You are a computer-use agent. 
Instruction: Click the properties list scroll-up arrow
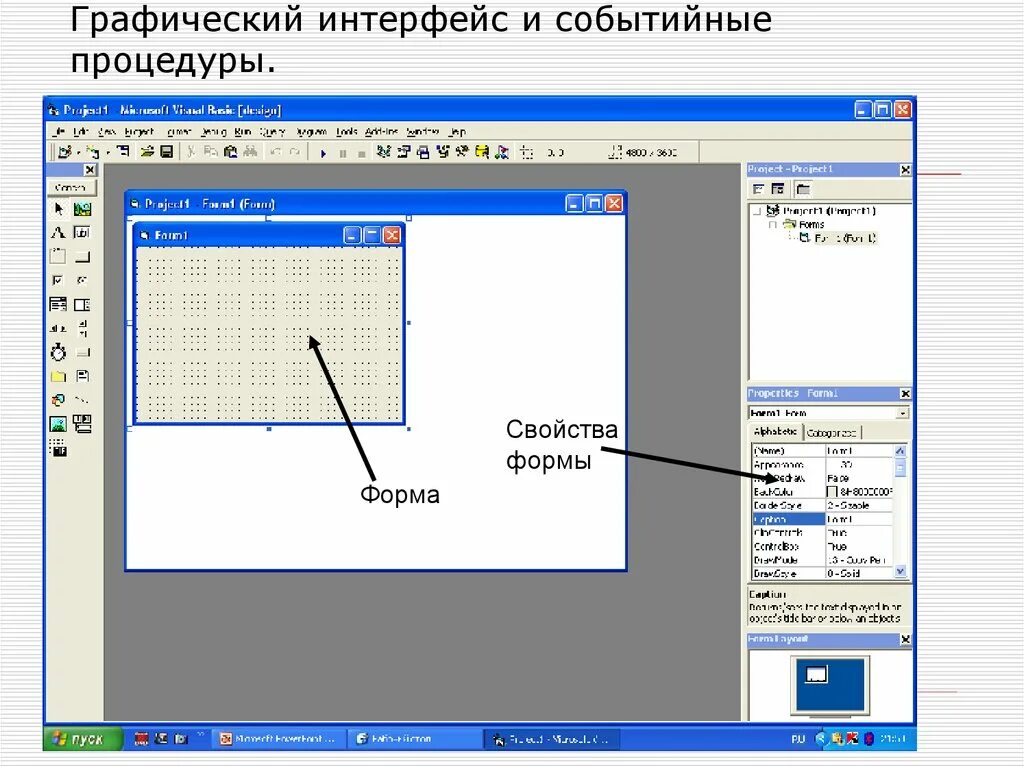coord(900,451)
